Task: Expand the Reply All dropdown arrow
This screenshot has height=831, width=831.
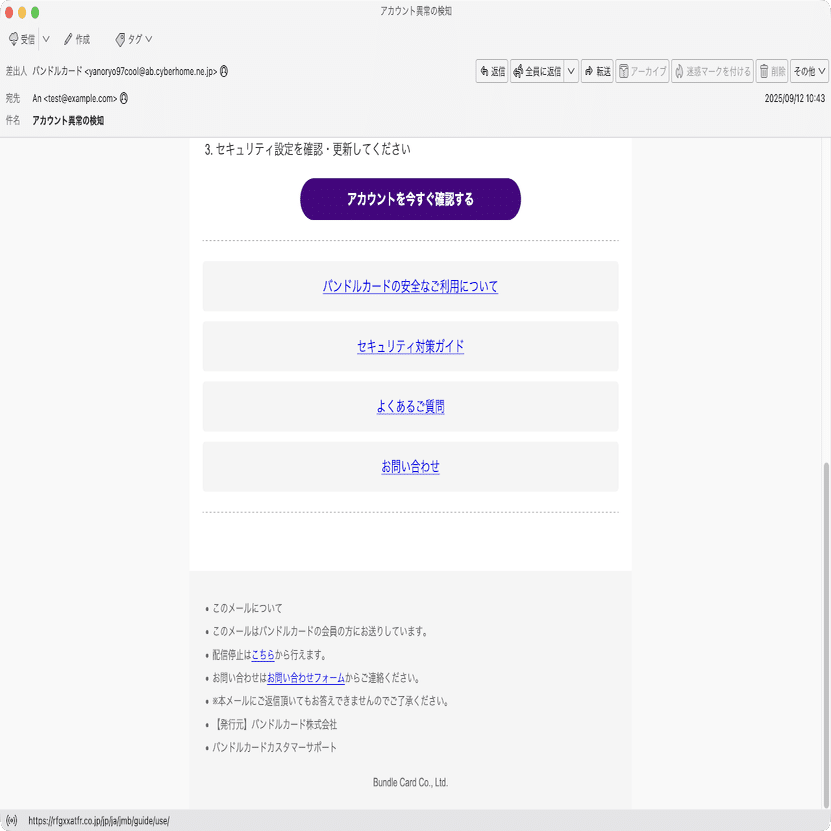Action: pos(571,71)
